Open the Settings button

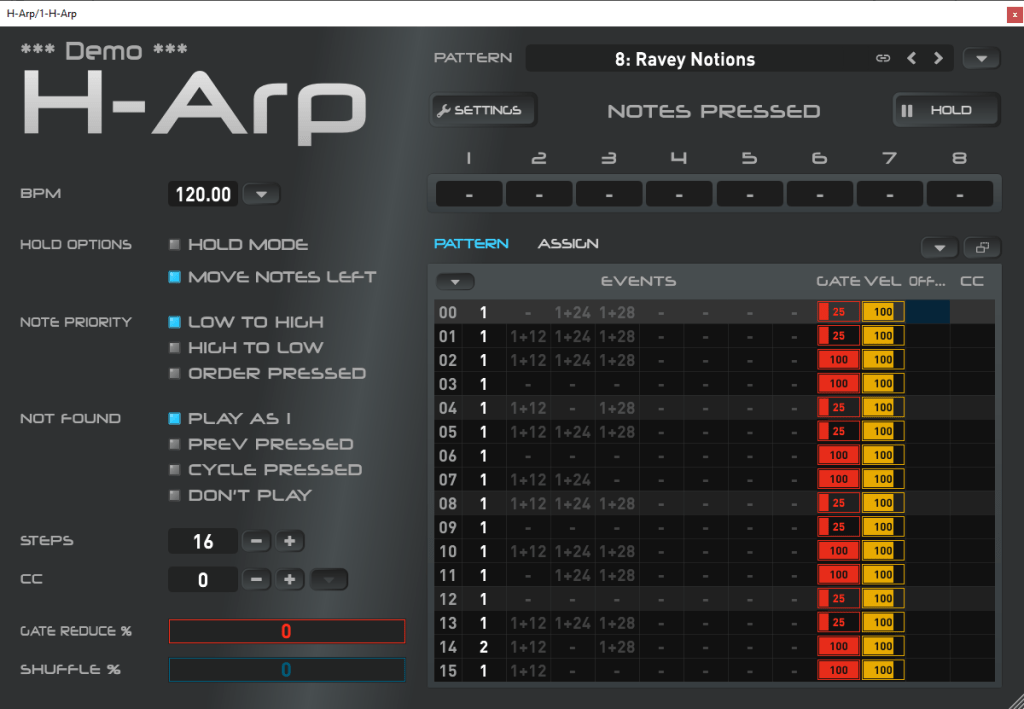point(483,110)
